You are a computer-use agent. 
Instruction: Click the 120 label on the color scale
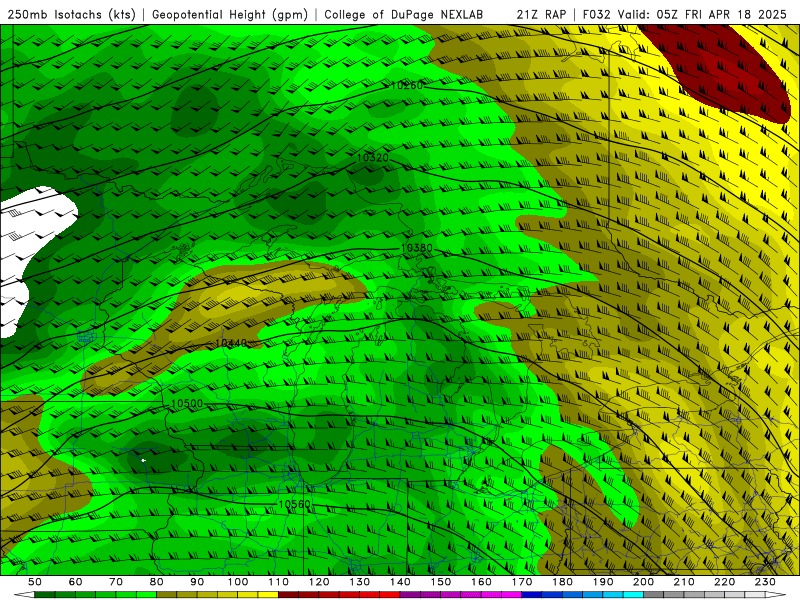pos(319,582)
